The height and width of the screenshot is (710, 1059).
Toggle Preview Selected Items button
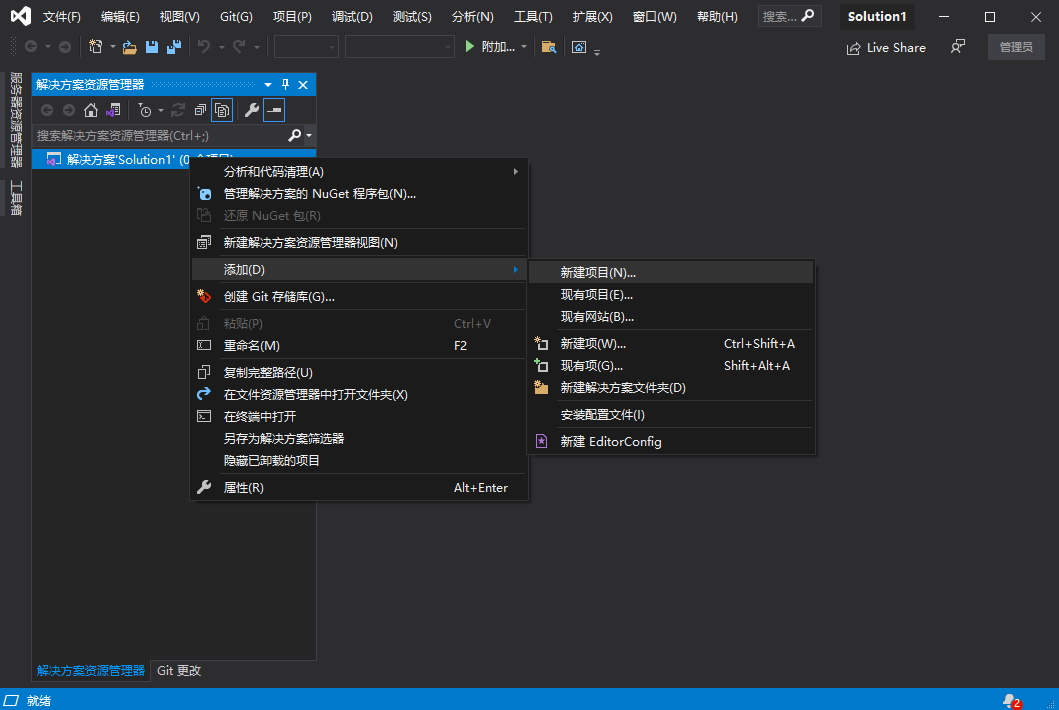click(x=274, y=110)
